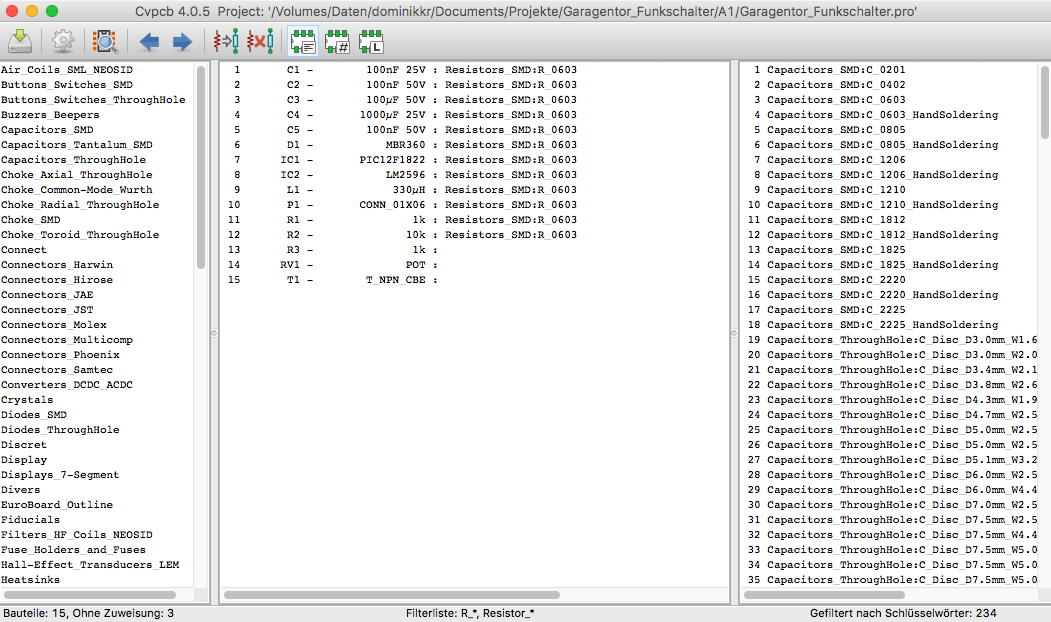Select Fuse_Holders_and_Fuses library
This screenshot has height=622, width=1051.
click(x=73, y=550)
